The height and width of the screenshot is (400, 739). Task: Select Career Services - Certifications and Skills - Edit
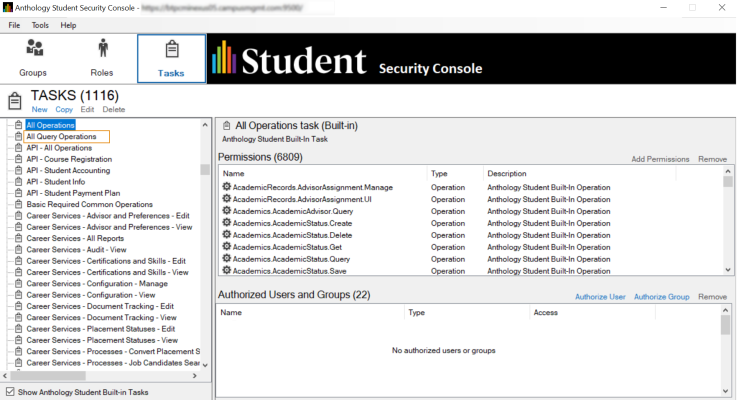106,261
